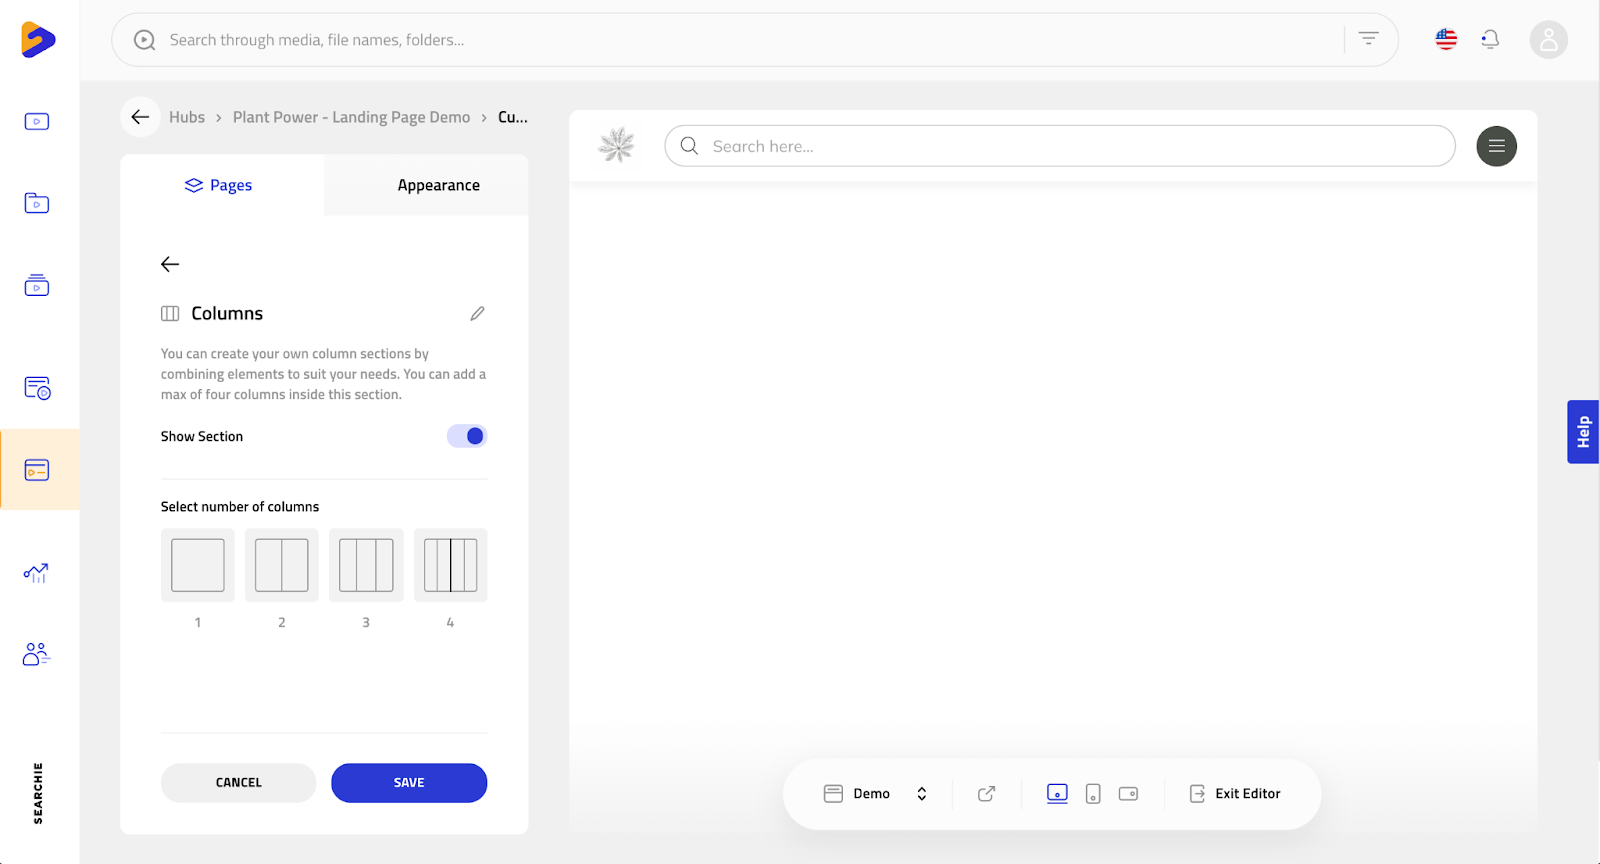Screen dimensions: 1600x864
Task: Select four column layout
Action: [451, 565]
